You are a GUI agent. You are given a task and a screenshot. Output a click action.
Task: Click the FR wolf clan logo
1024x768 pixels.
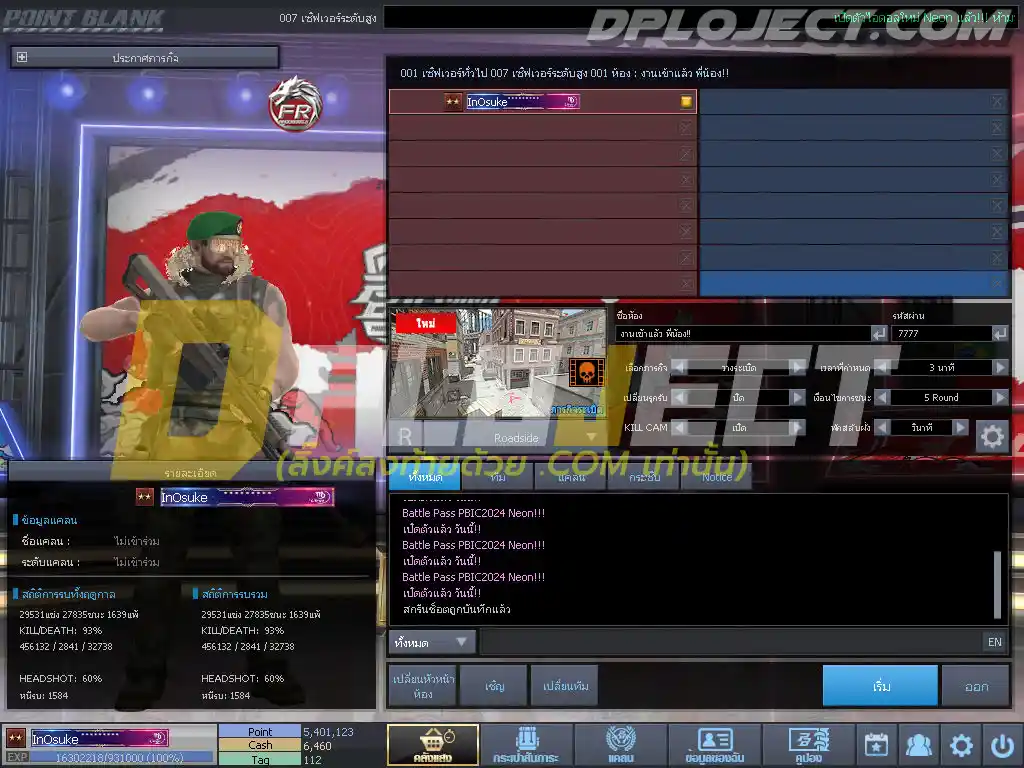click(295, 104)
